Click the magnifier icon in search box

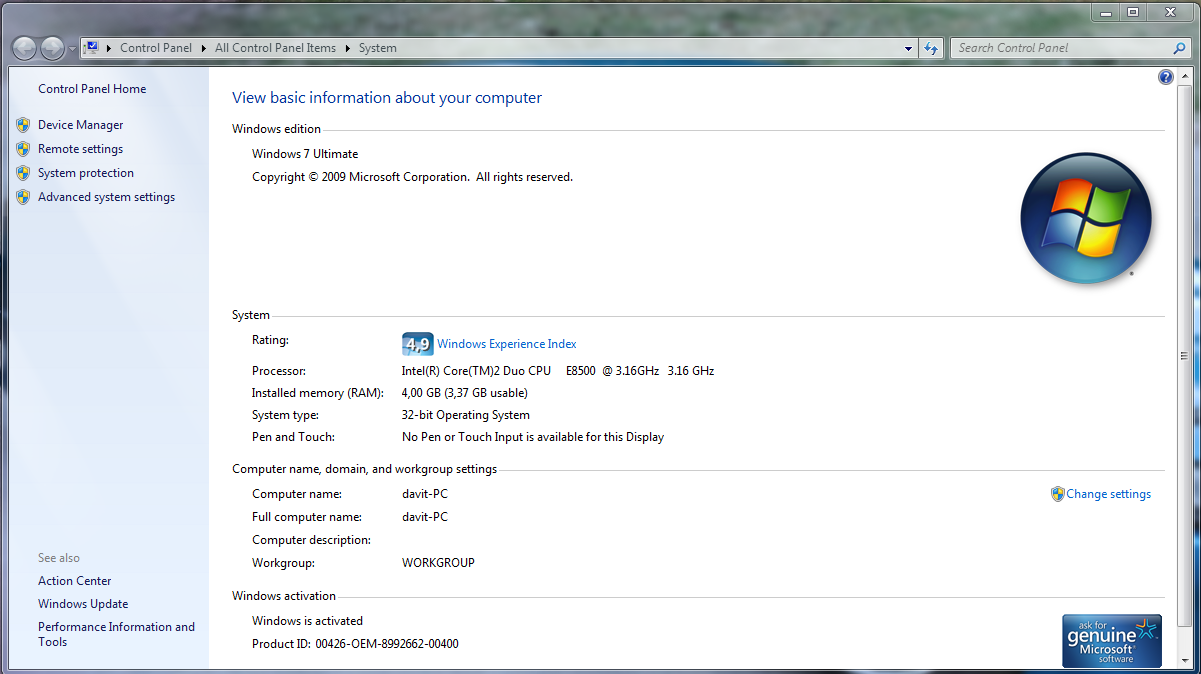click(x=1179, y=48)
